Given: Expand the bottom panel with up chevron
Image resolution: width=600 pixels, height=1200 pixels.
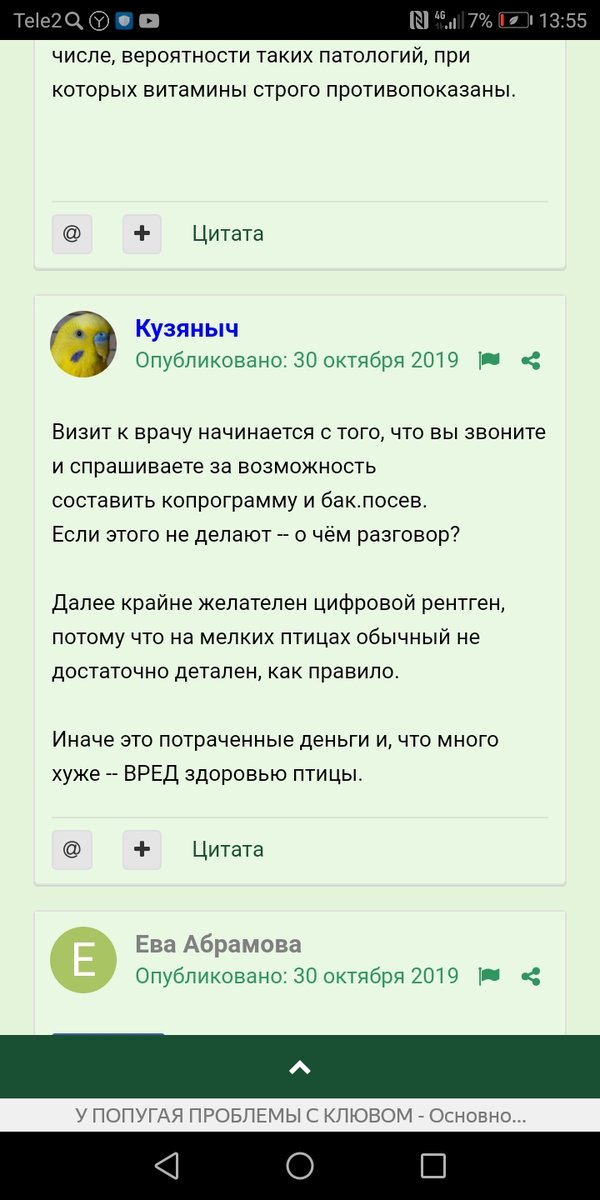Looking at the screenshot, I should click(300, 1067).
